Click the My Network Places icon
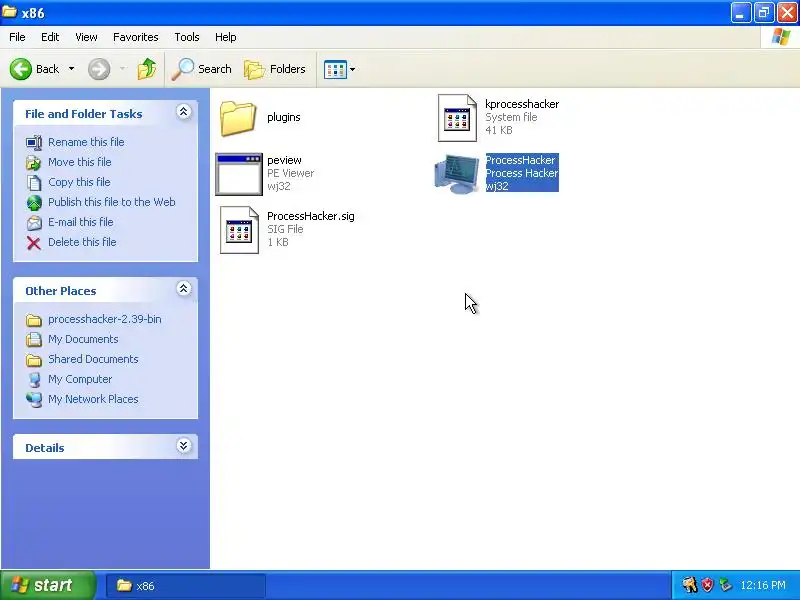The image size is (800, 600). click(x=34, y=399)
